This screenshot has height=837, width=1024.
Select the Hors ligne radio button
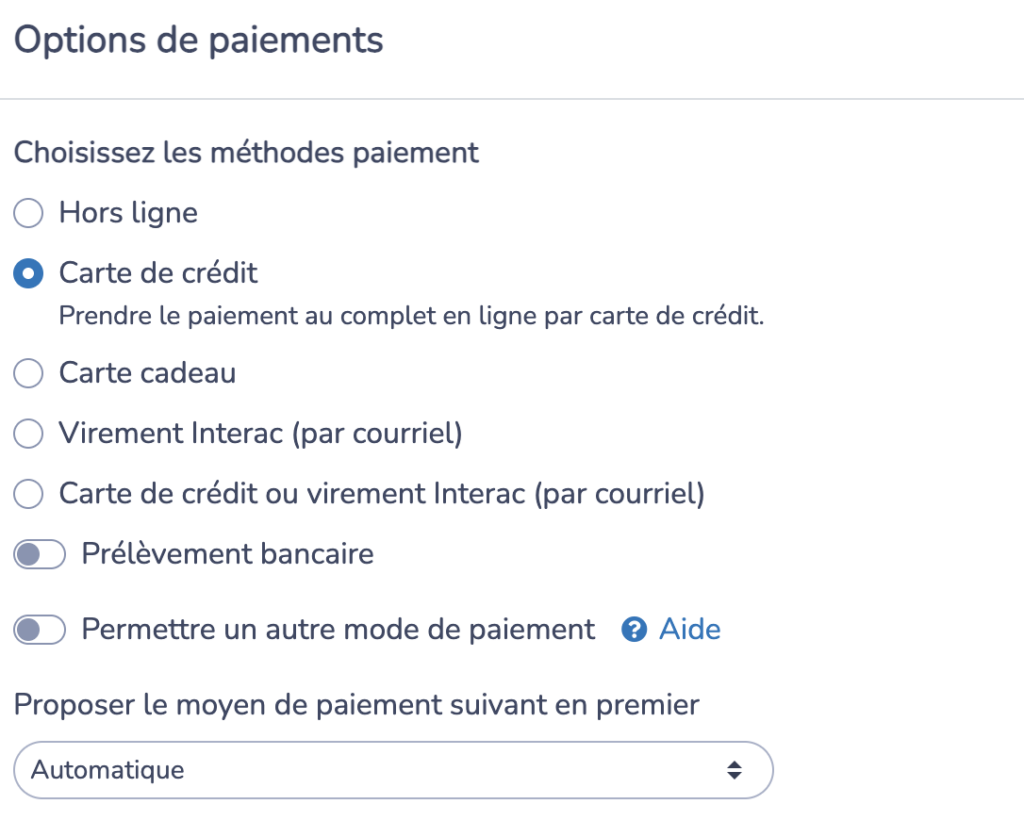(28, 213)
